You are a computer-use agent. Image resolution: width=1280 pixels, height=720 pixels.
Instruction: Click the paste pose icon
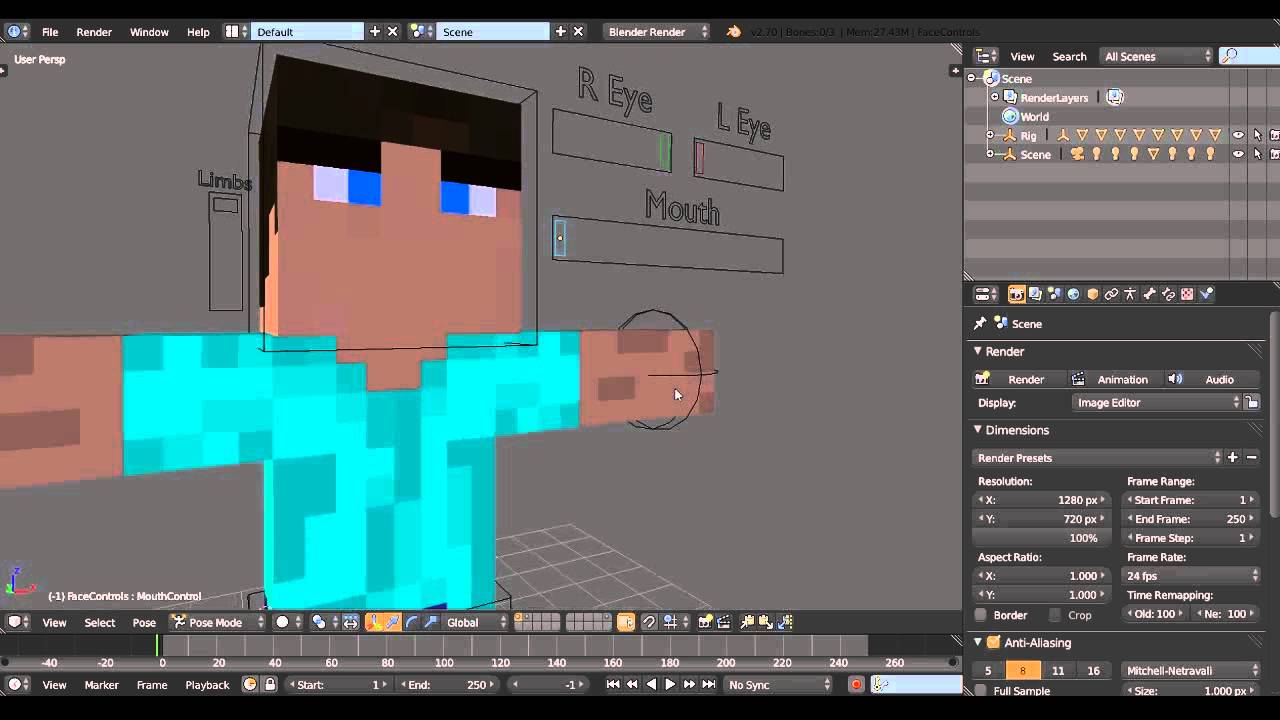point(766,622)
